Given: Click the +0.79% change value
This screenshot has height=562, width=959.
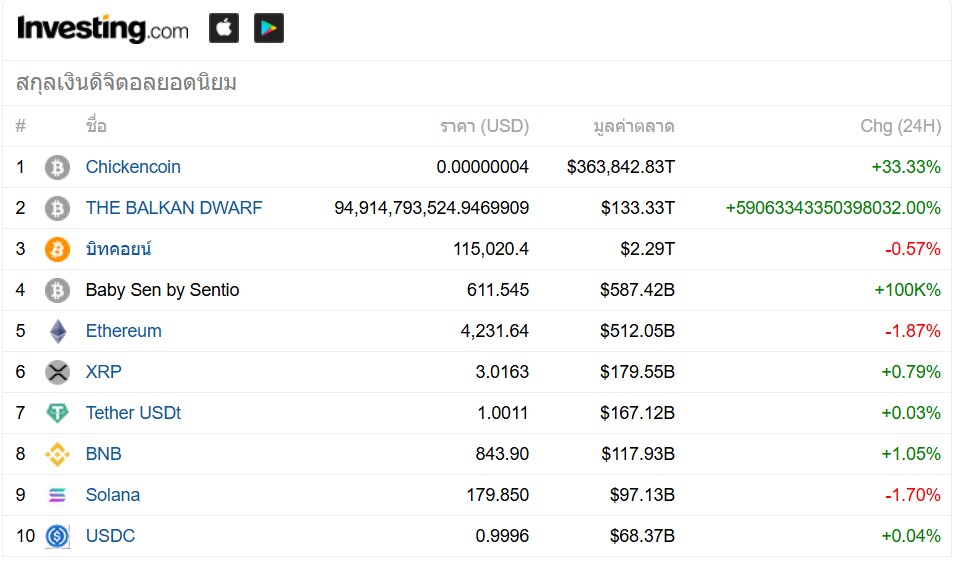Looking at the screenshot, I should pos(911,372).
